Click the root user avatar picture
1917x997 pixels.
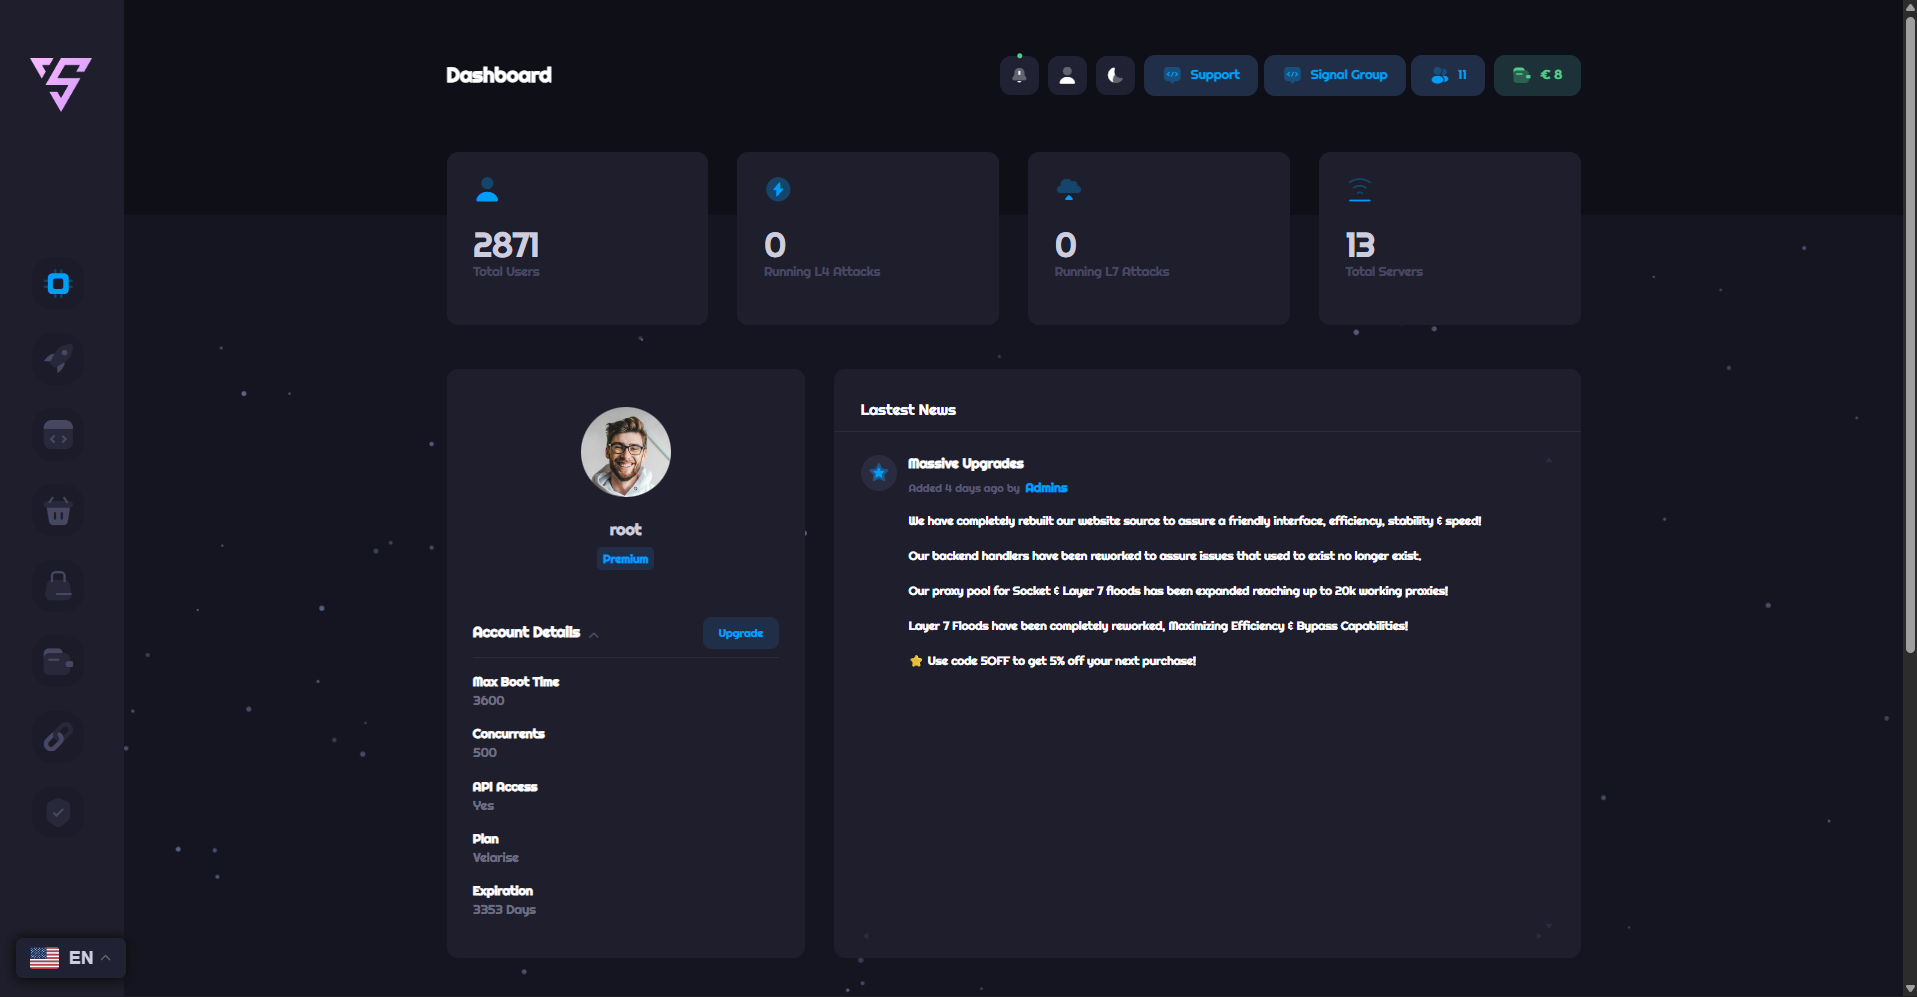(626, 452)
